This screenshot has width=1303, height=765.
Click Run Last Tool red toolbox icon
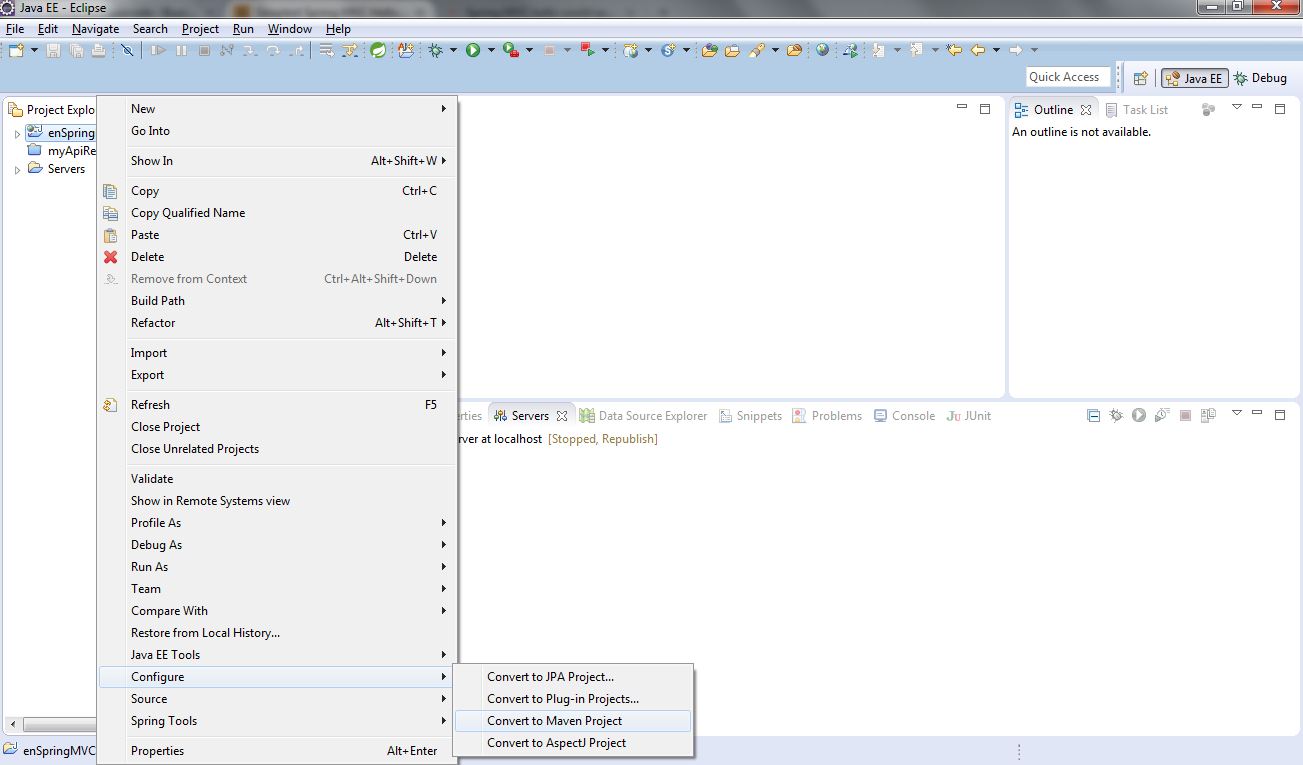coord(510,50)
